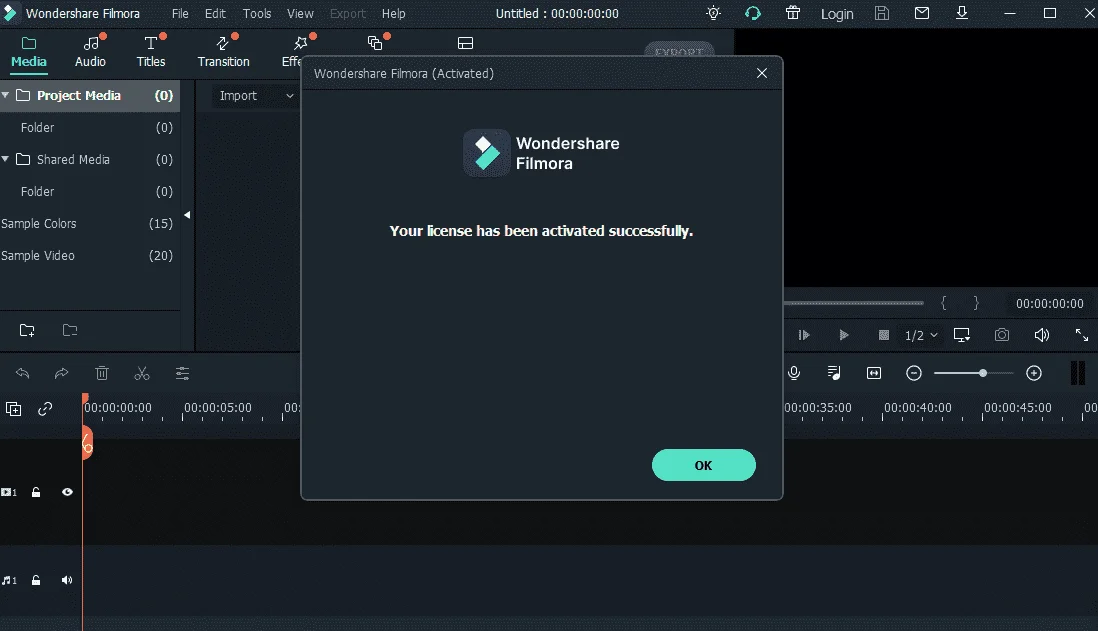Click the redo arrow icon

(x=62, y=373)
